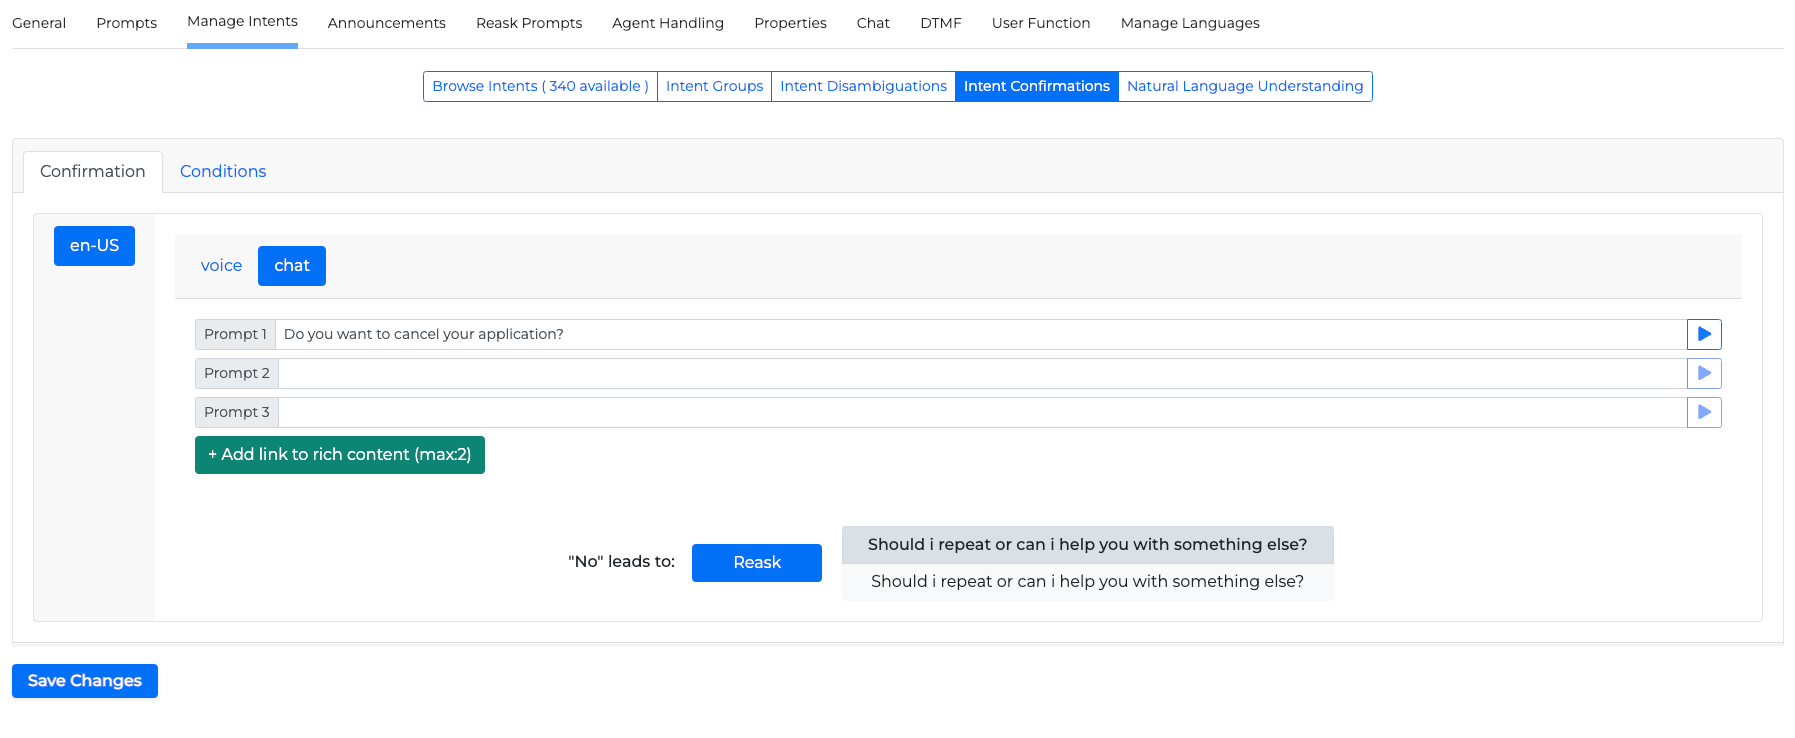Image resolution: width=1795 pixels, height=738 pixels.
Task: Open the Manage Languages menu
Action: point(1189,23)
